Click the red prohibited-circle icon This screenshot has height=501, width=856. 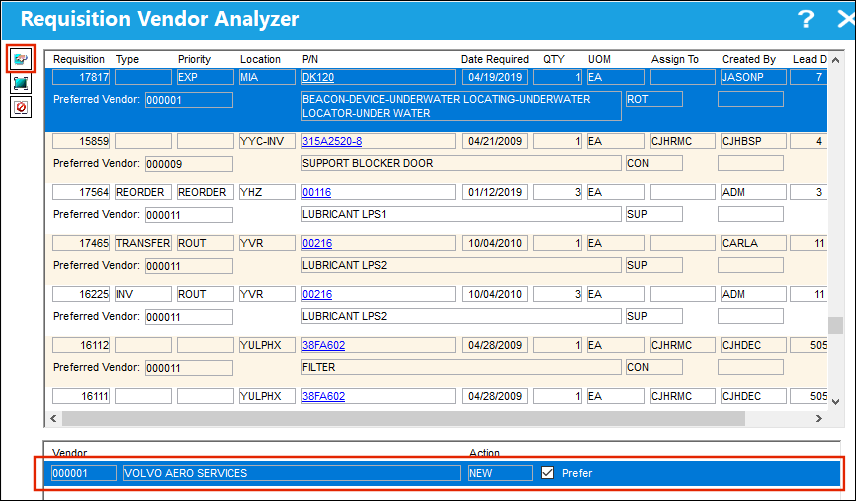21,107
